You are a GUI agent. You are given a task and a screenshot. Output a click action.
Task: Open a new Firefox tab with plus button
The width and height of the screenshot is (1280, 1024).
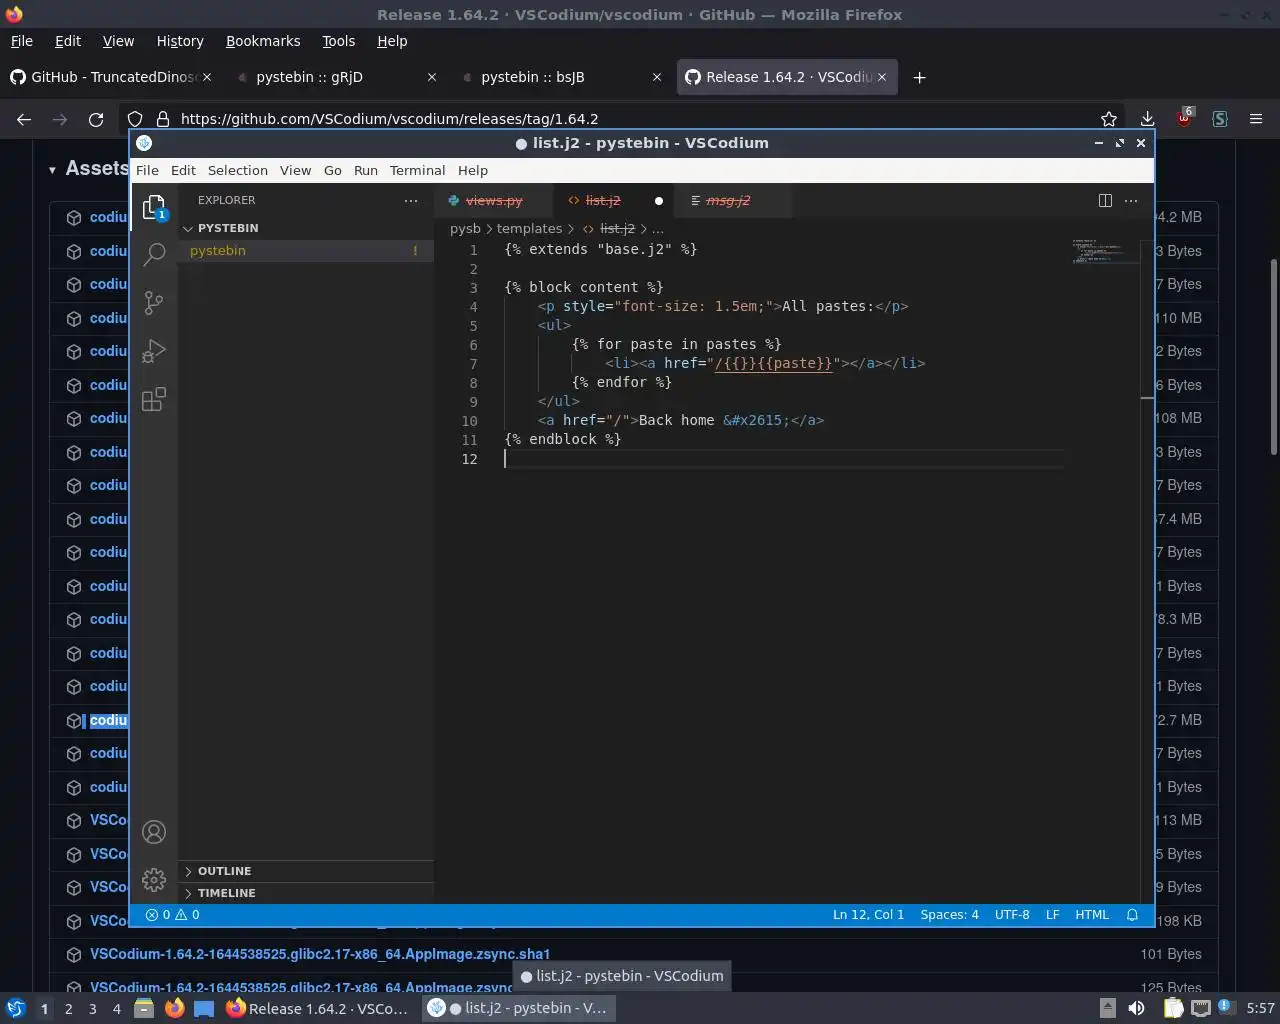pyautogui.click(x=920, y=77)
